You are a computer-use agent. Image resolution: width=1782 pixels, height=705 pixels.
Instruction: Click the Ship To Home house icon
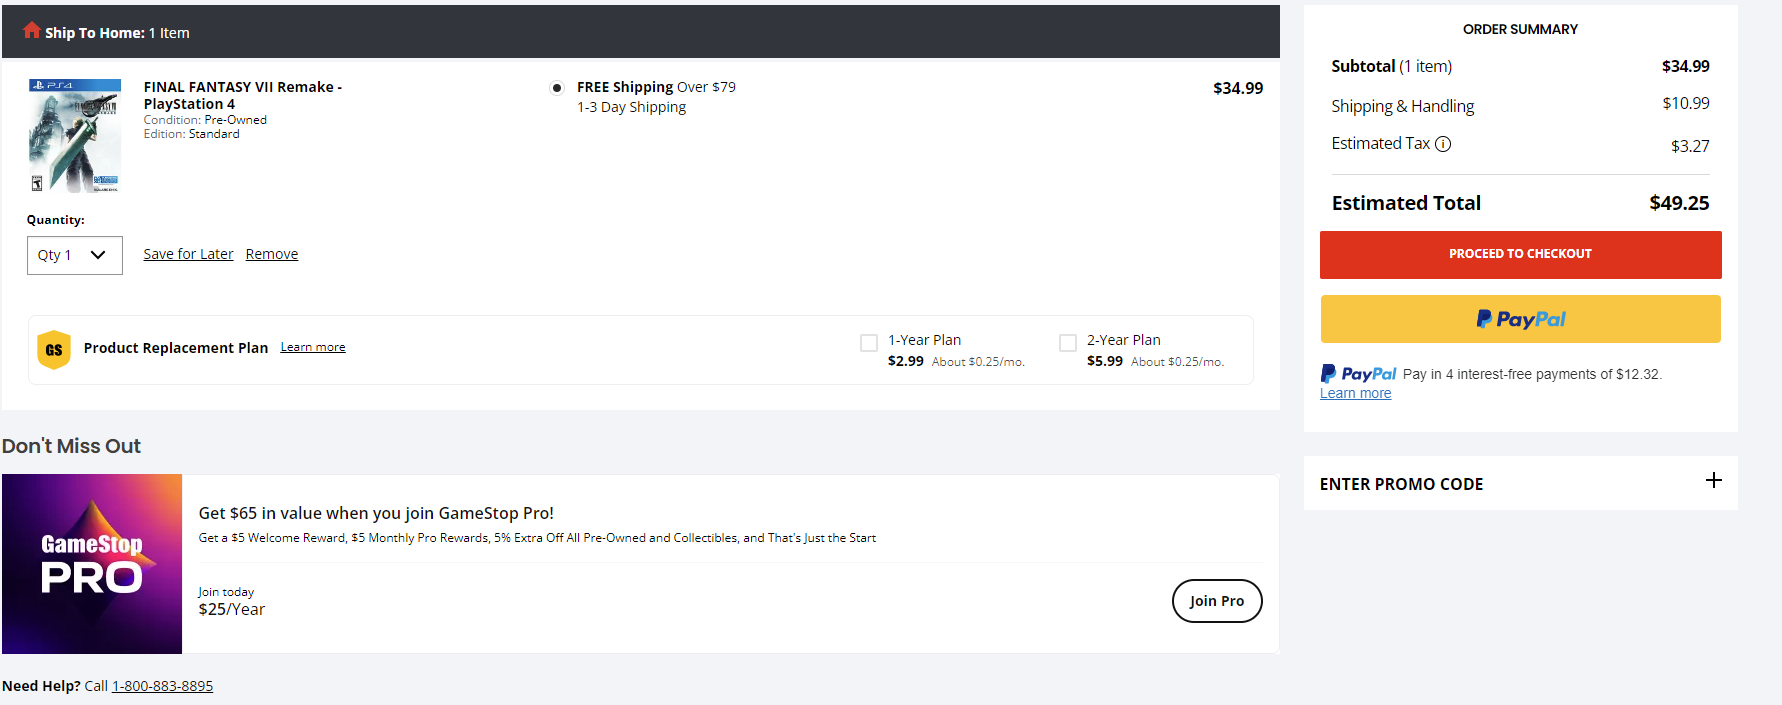32,30
